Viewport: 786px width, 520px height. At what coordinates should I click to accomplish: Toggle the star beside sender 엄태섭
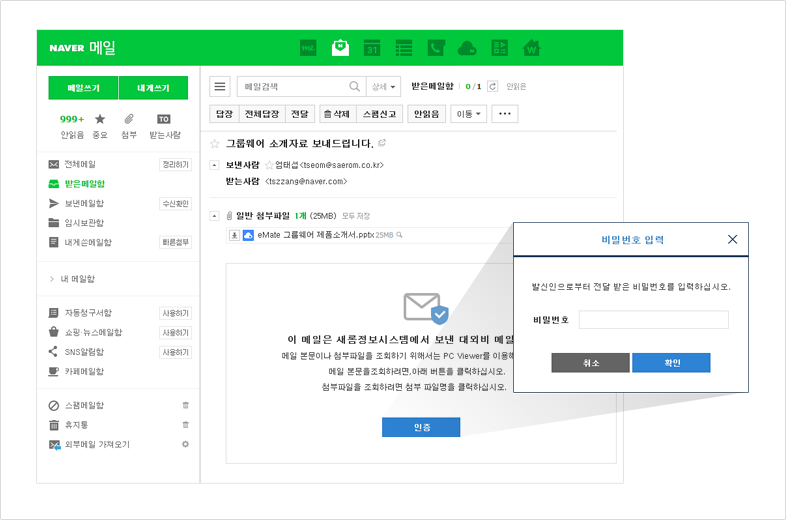pyautogui.click(x=269, y=165)
